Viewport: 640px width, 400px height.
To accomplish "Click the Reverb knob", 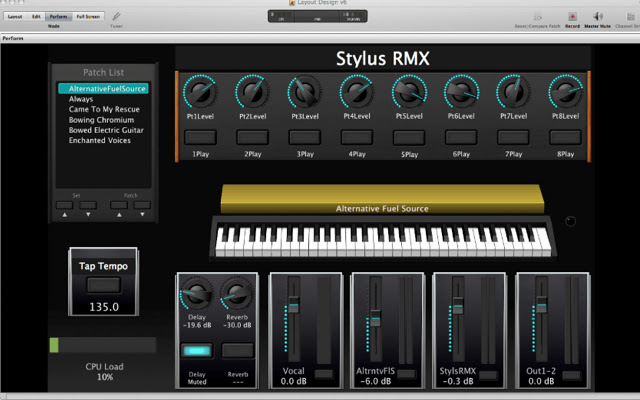I will click(236, 296).
